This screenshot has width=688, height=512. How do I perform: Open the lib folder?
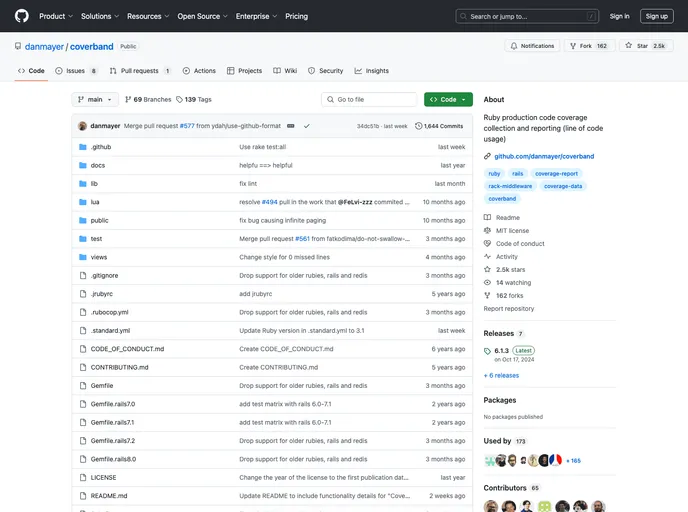coord(94,184)
